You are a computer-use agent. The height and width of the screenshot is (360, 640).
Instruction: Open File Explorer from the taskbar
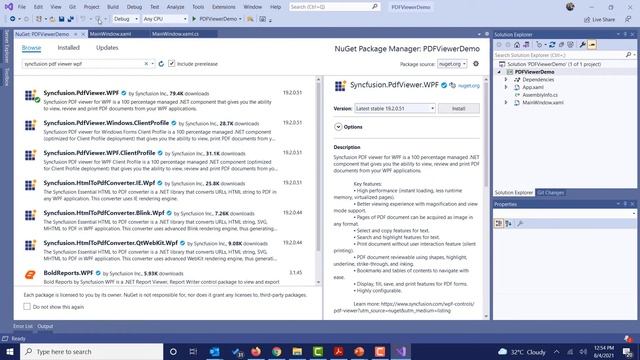(x=297, y=351)
